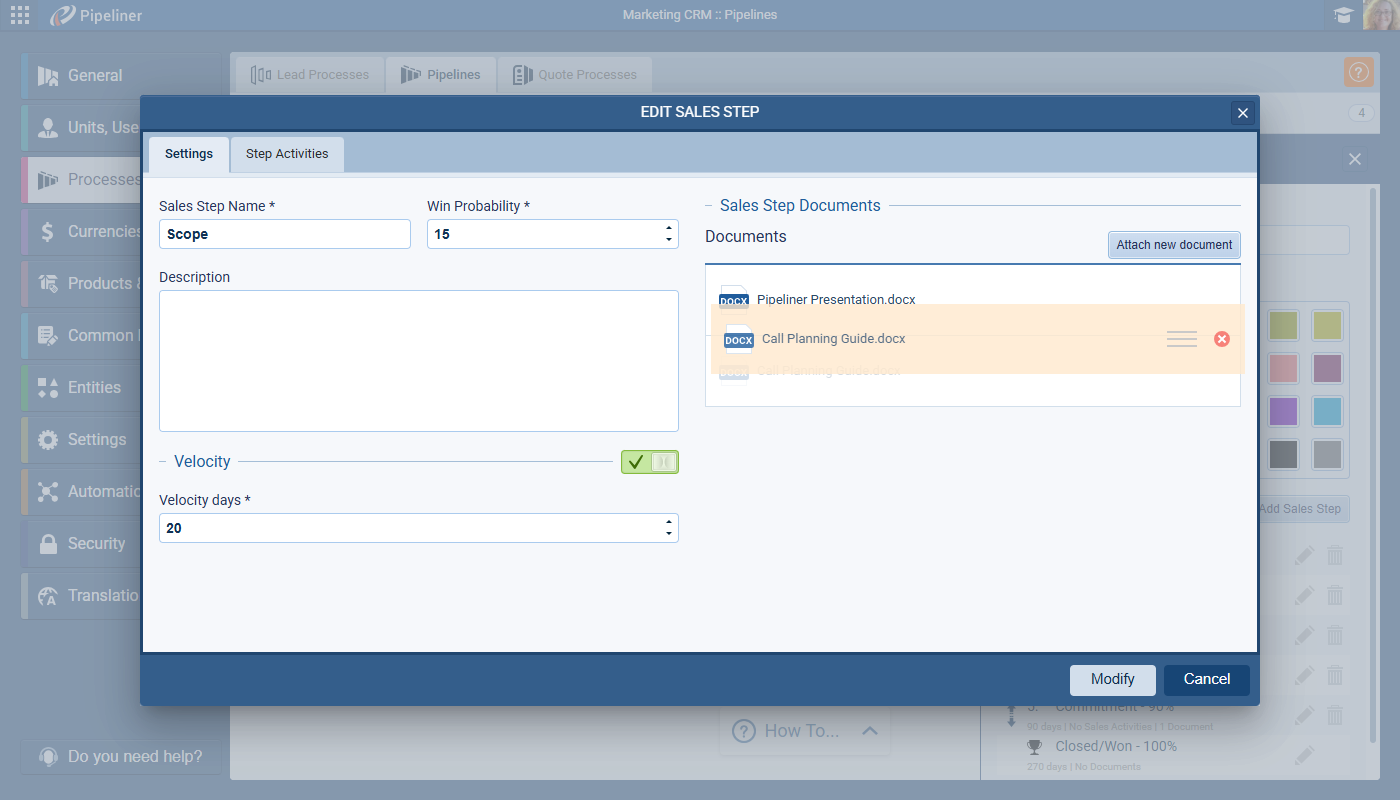Viewport: 1400px width, 800px height.
Task: Click the trash icon beside Commitment step
Action: [1334, 716]
